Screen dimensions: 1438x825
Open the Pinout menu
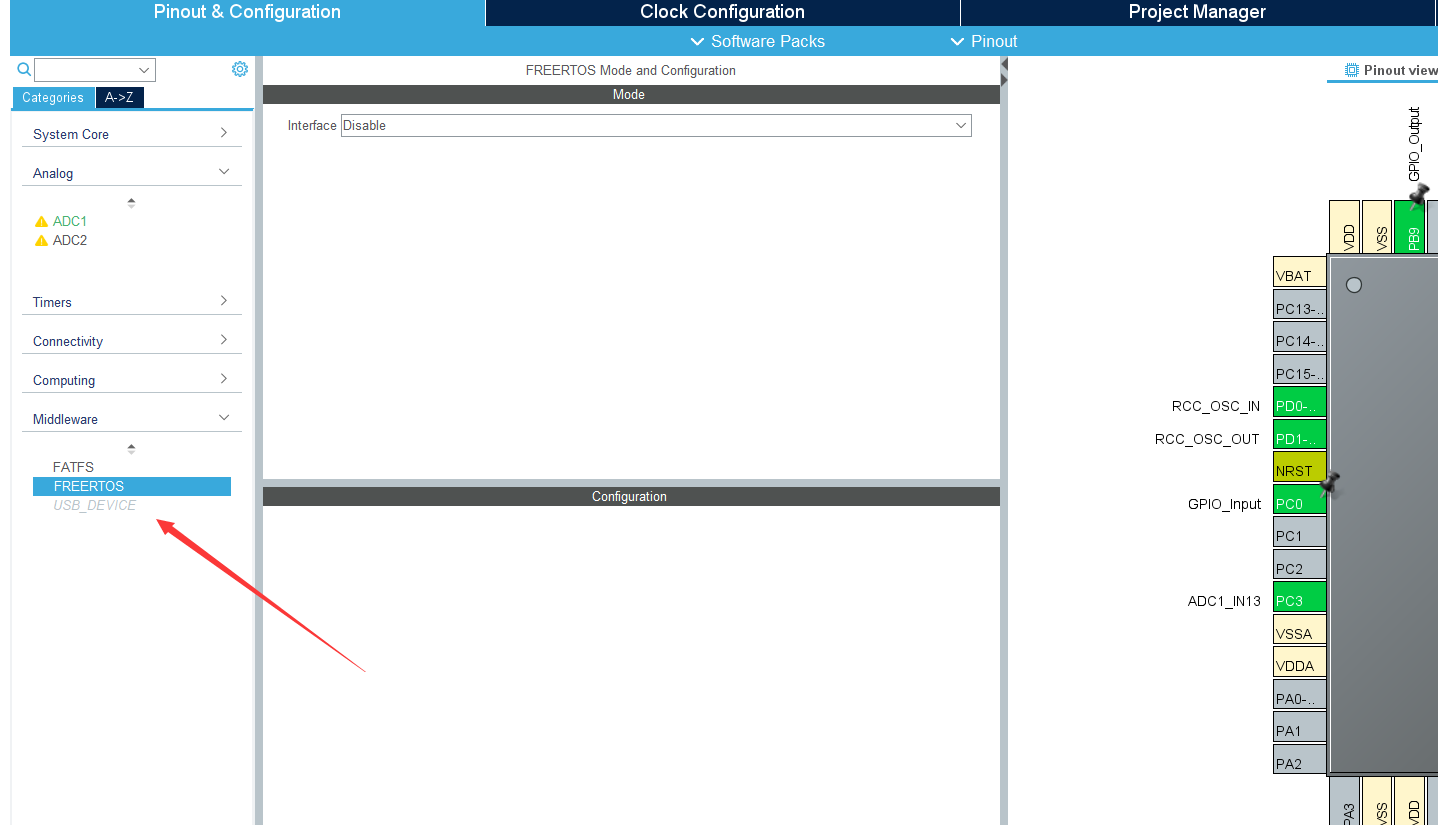coord(984,41)
